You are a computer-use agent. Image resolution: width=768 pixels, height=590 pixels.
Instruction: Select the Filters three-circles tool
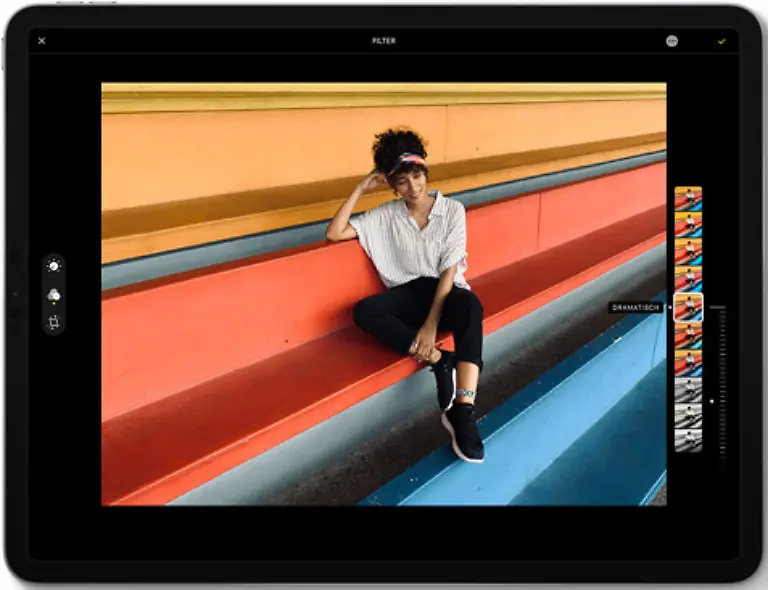pyautogui.click(x=54, y=294)
